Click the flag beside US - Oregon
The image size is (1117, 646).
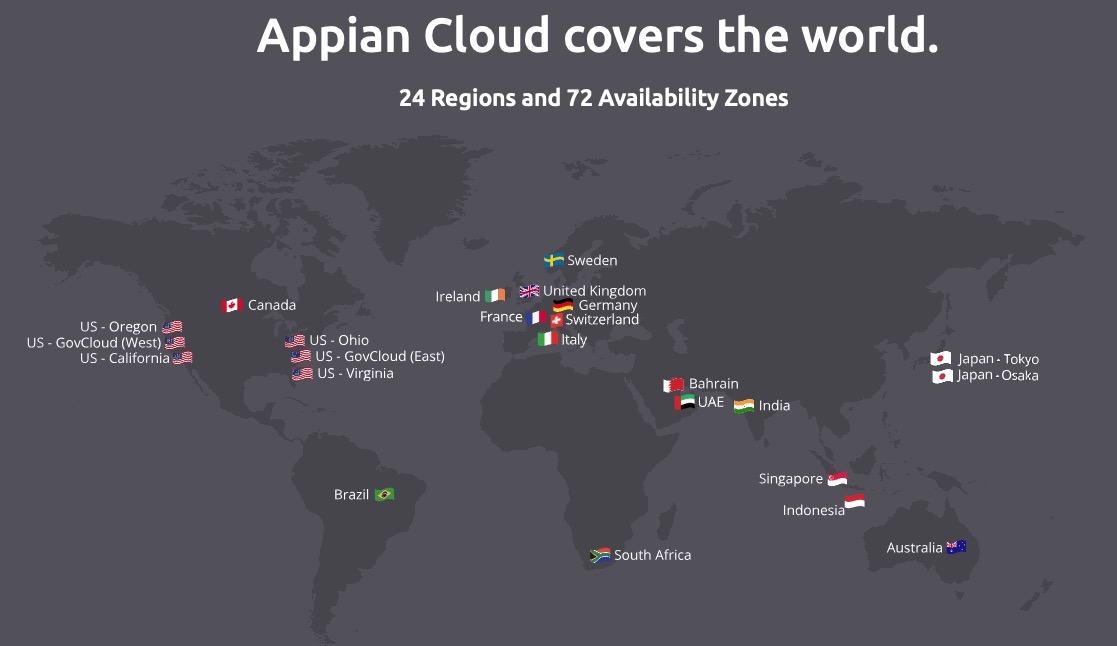172,327
